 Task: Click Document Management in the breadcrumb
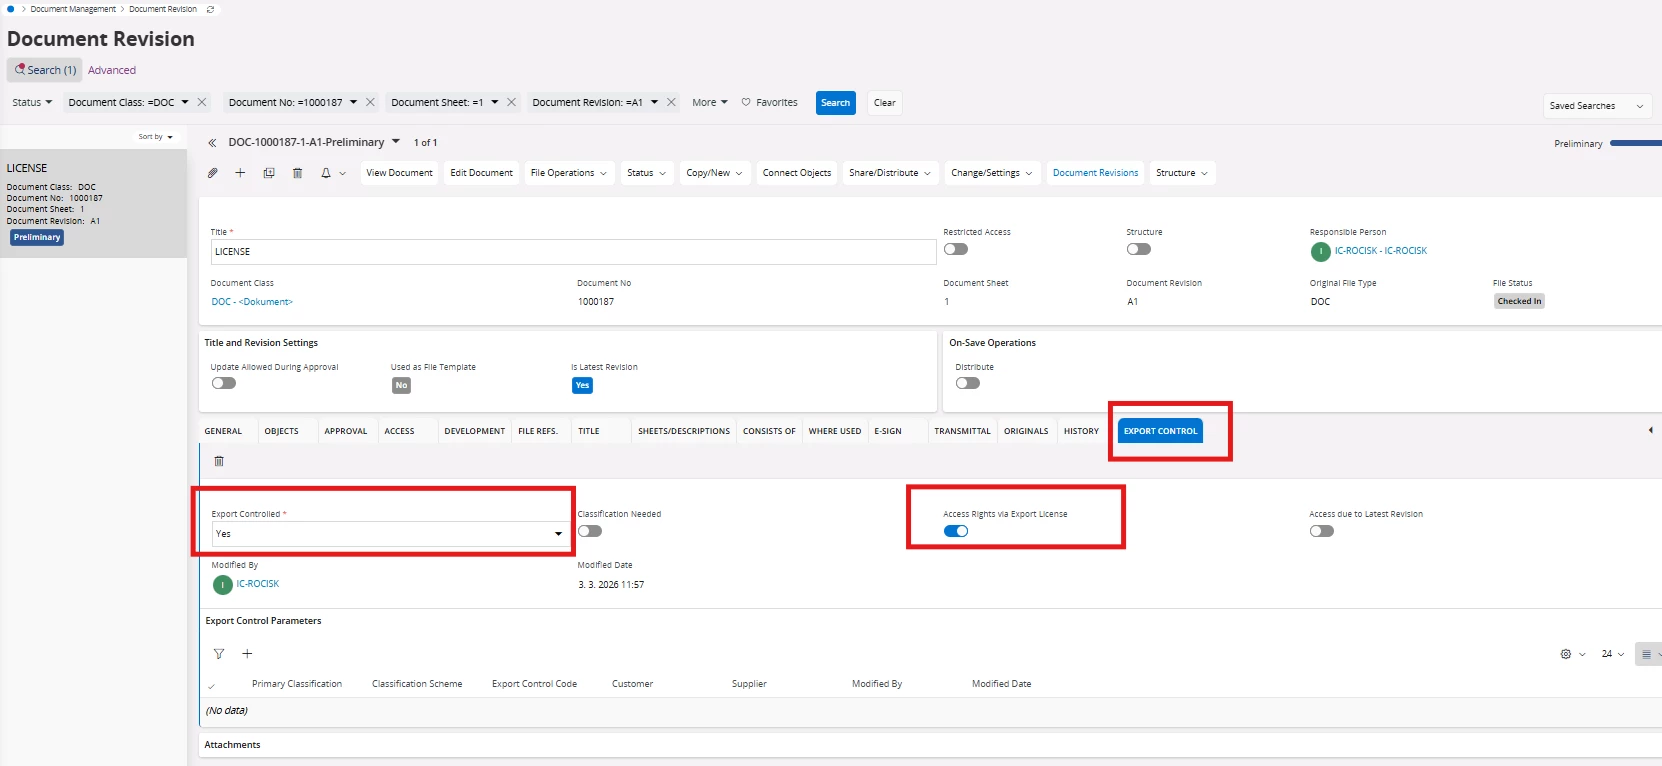(x=73, y=9)
